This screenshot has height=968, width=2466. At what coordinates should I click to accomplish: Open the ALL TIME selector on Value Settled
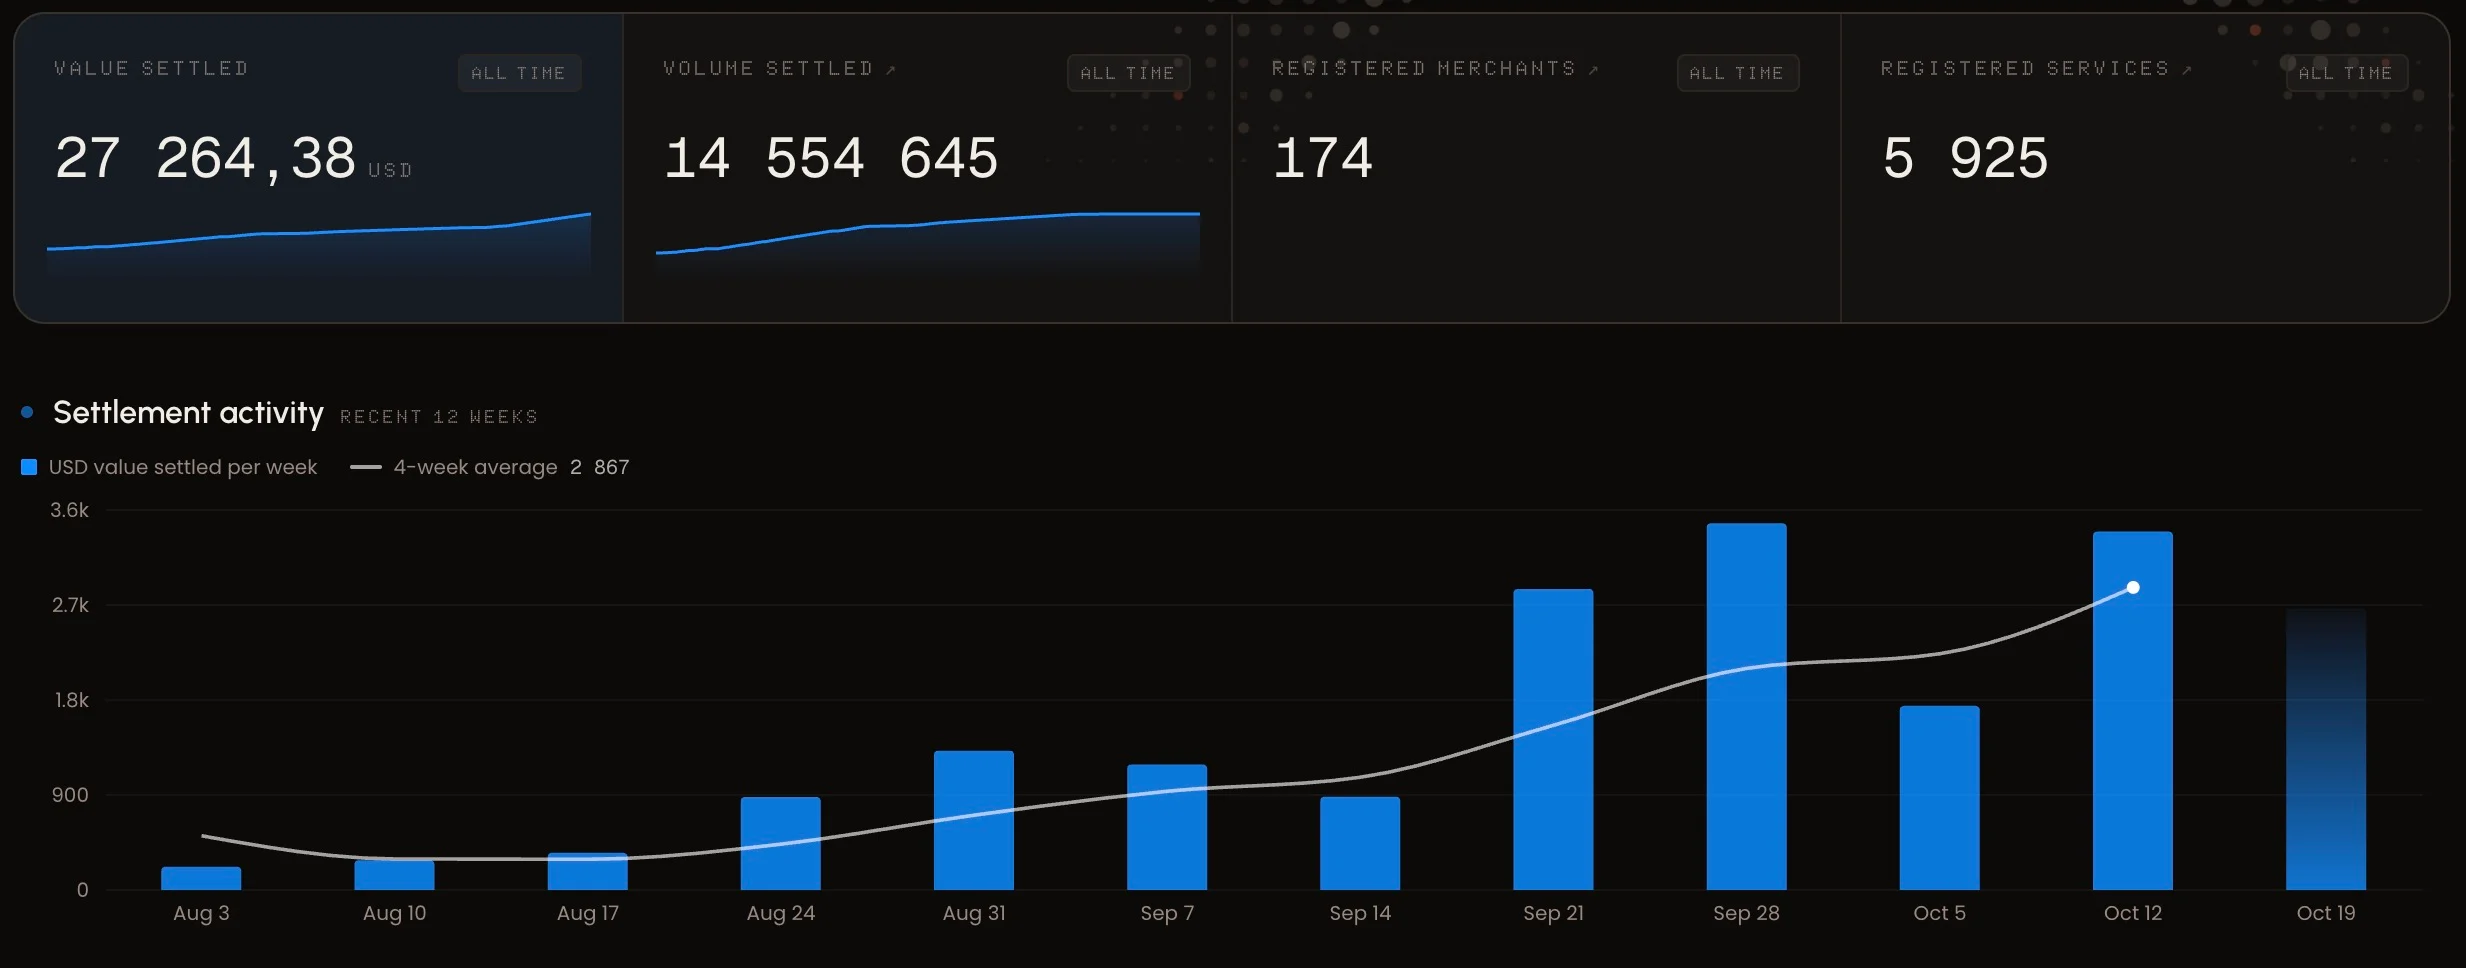(x=519, y=73)
